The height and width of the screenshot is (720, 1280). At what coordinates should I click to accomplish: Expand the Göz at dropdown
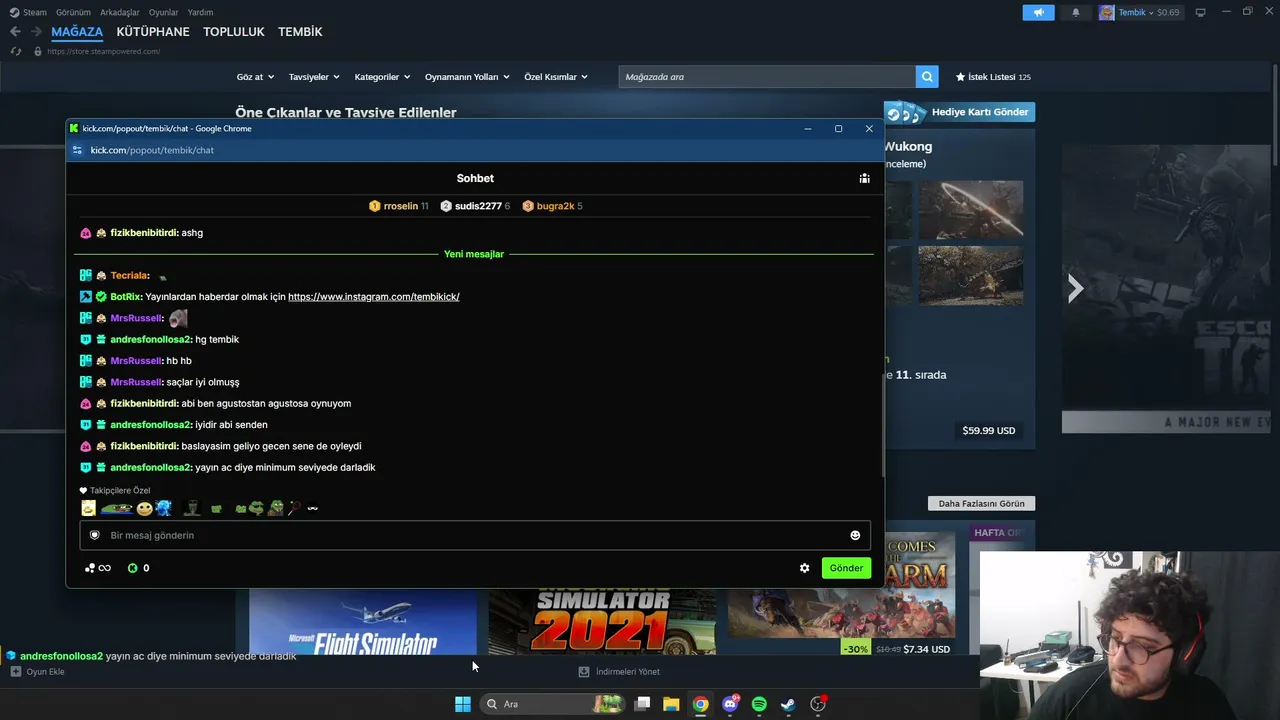coord(256,77)
